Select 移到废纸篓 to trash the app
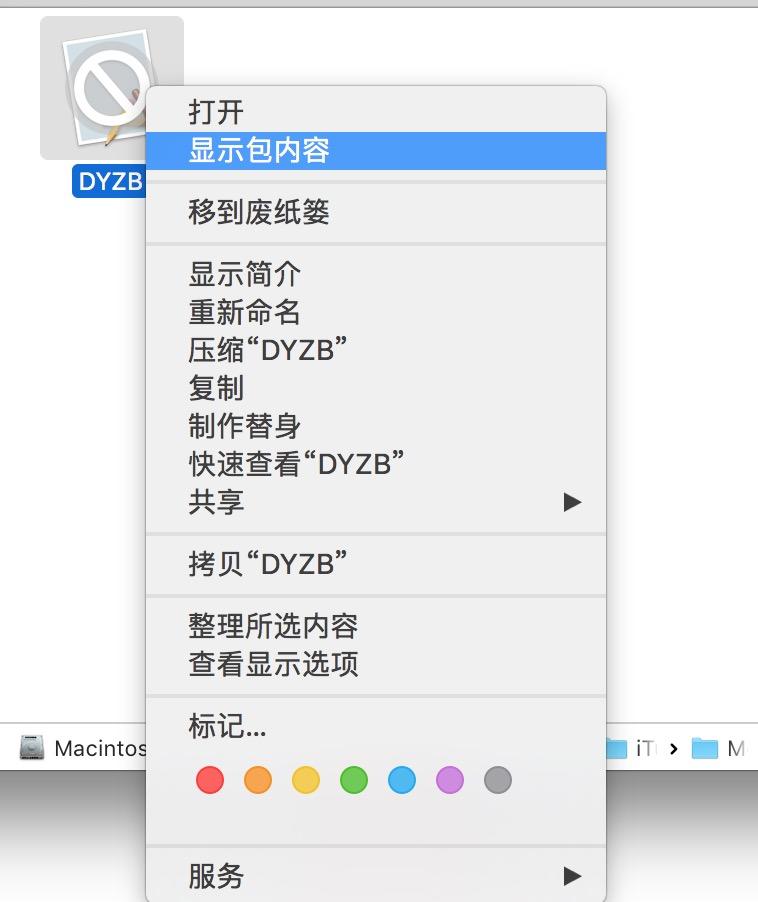The image size is (758, 902). pos(259,212)
